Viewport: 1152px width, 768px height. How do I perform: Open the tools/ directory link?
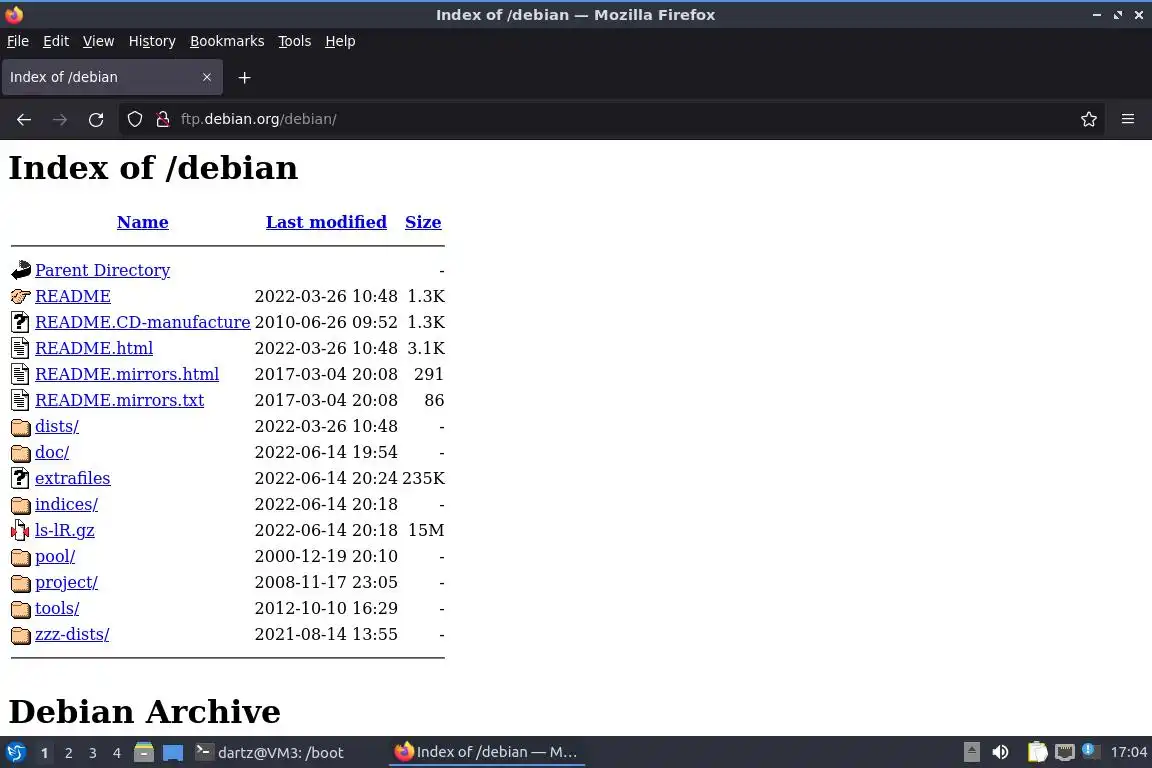point(57,609)
